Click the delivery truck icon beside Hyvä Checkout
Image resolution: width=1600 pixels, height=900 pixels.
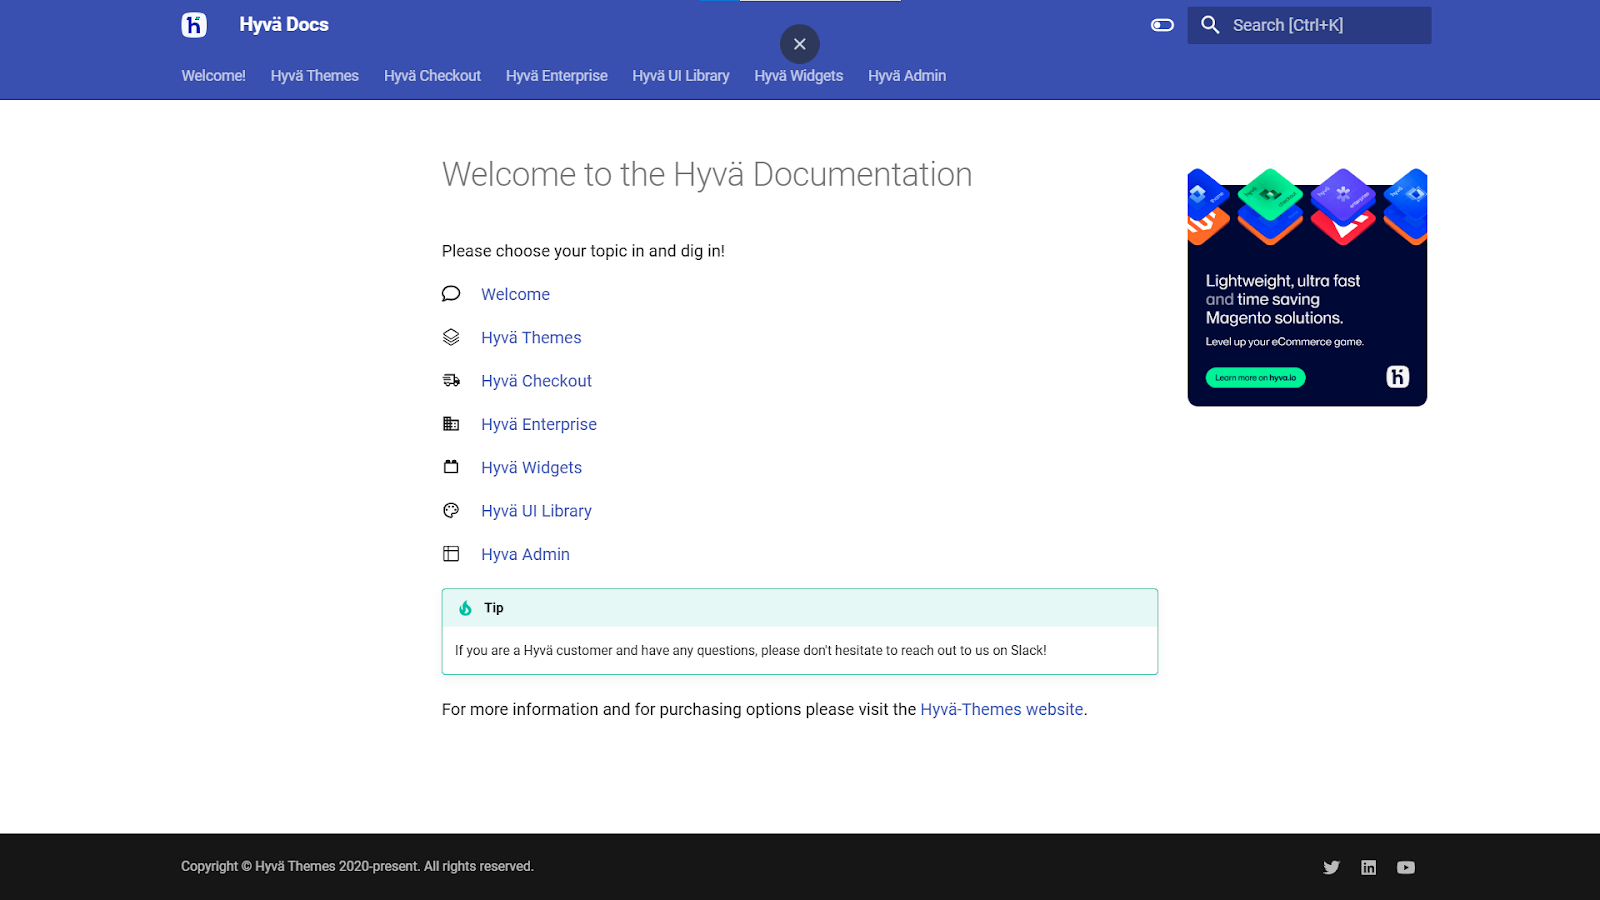(x=451, y=380)
